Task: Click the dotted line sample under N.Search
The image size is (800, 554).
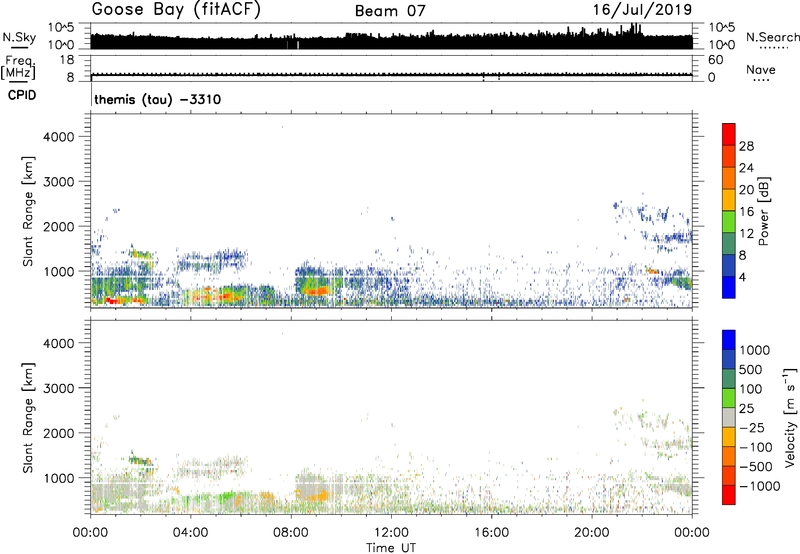Action: [774, 48]
